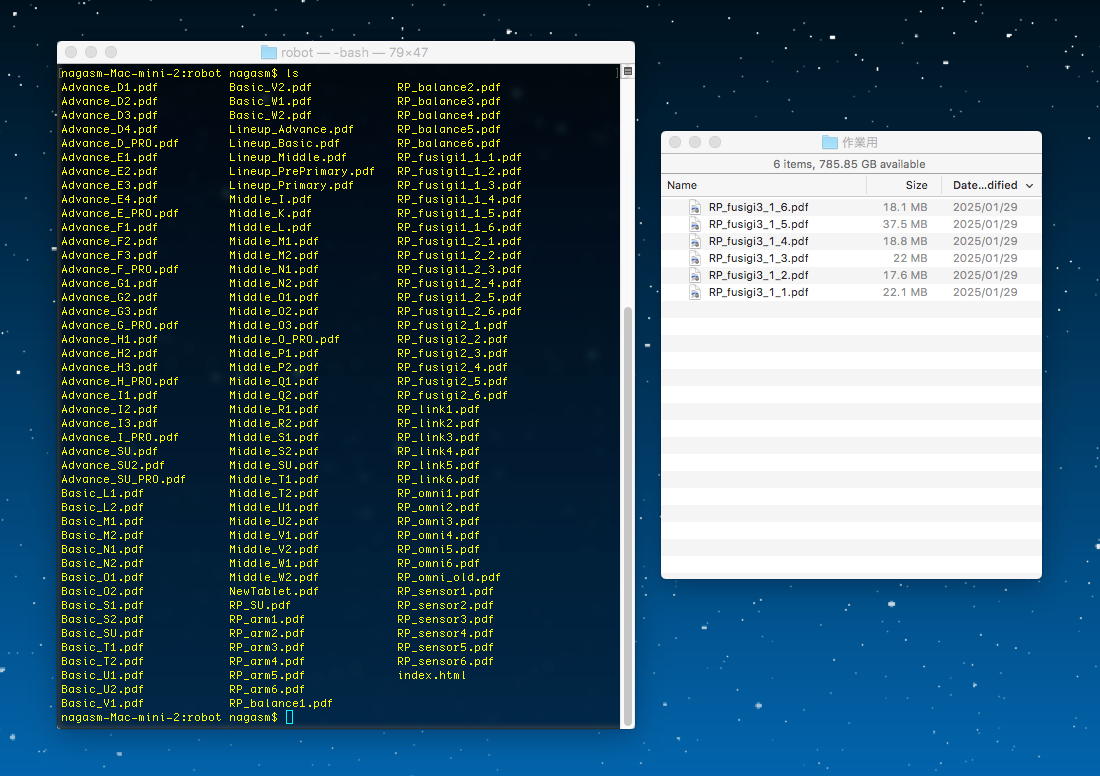Click the robot folder icon in Terminal title

pyautogui.click(x=268, y=52)
